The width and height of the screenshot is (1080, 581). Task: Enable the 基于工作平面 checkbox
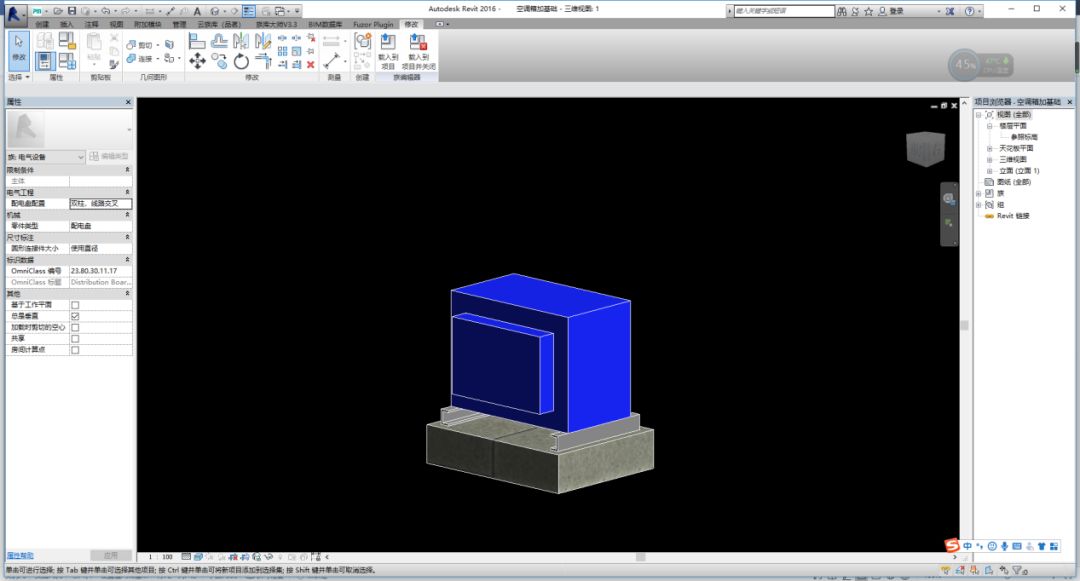(75, 305)
